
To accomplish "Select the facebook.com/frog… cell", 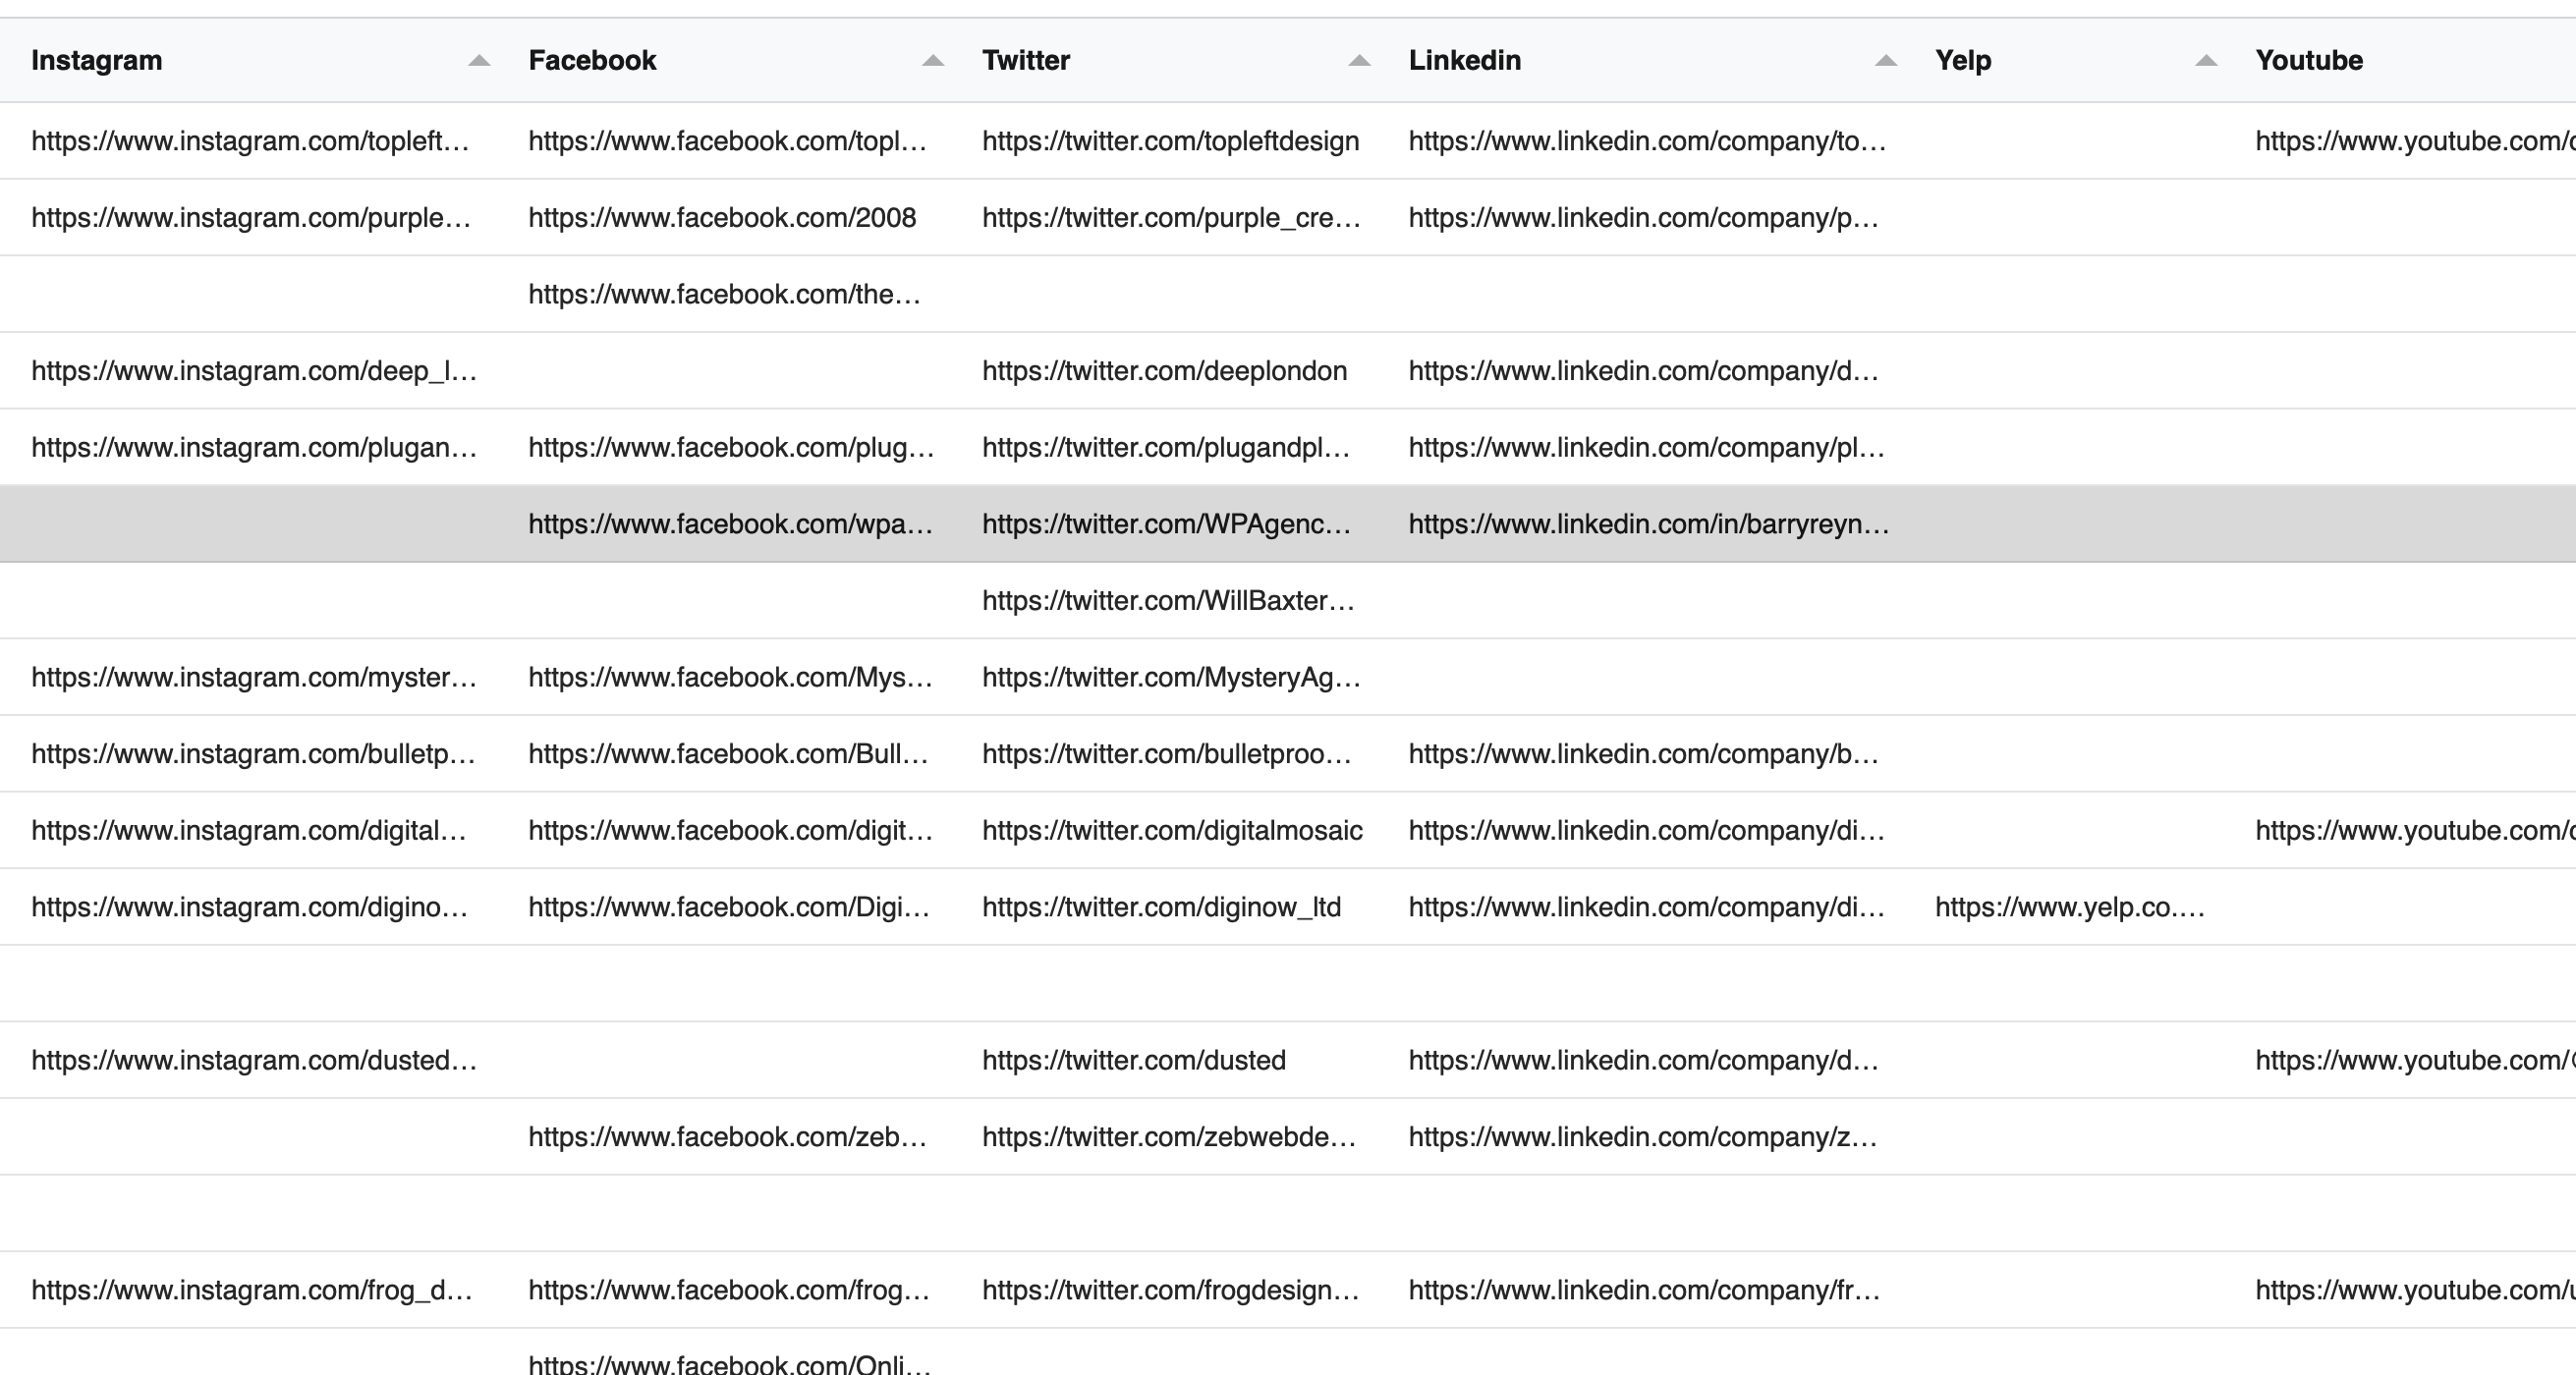I will coord(729,1290).
